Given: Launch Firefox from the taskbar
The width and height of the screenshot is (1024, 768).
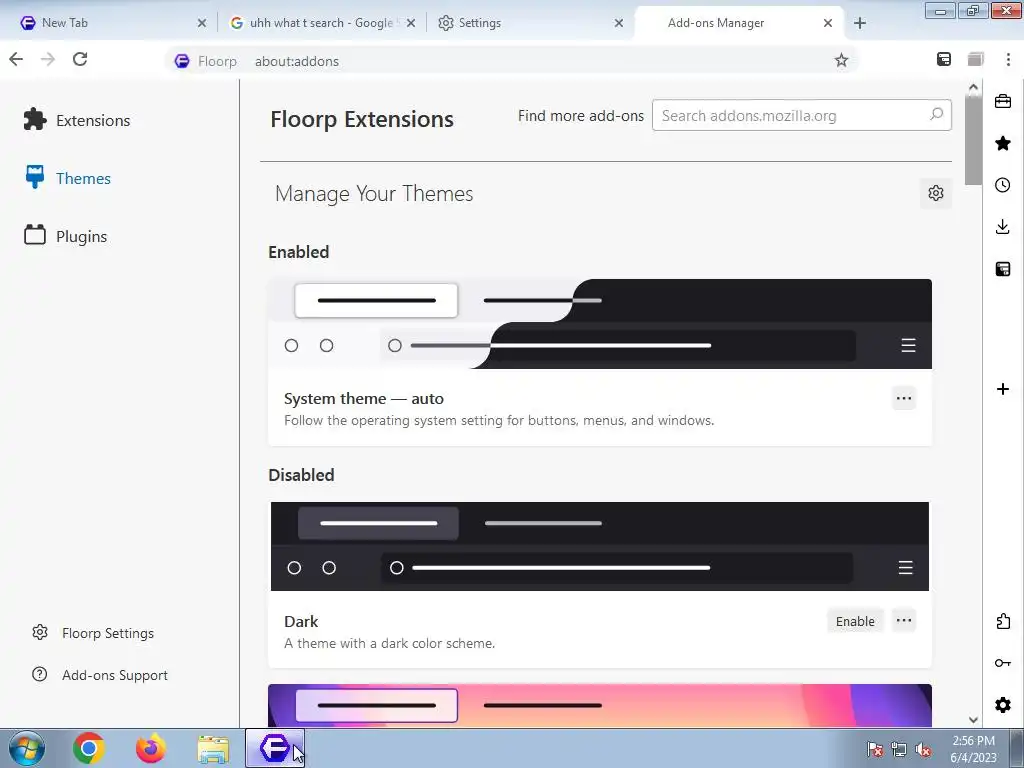Looking at the screenshot, I should pos(151,748).
